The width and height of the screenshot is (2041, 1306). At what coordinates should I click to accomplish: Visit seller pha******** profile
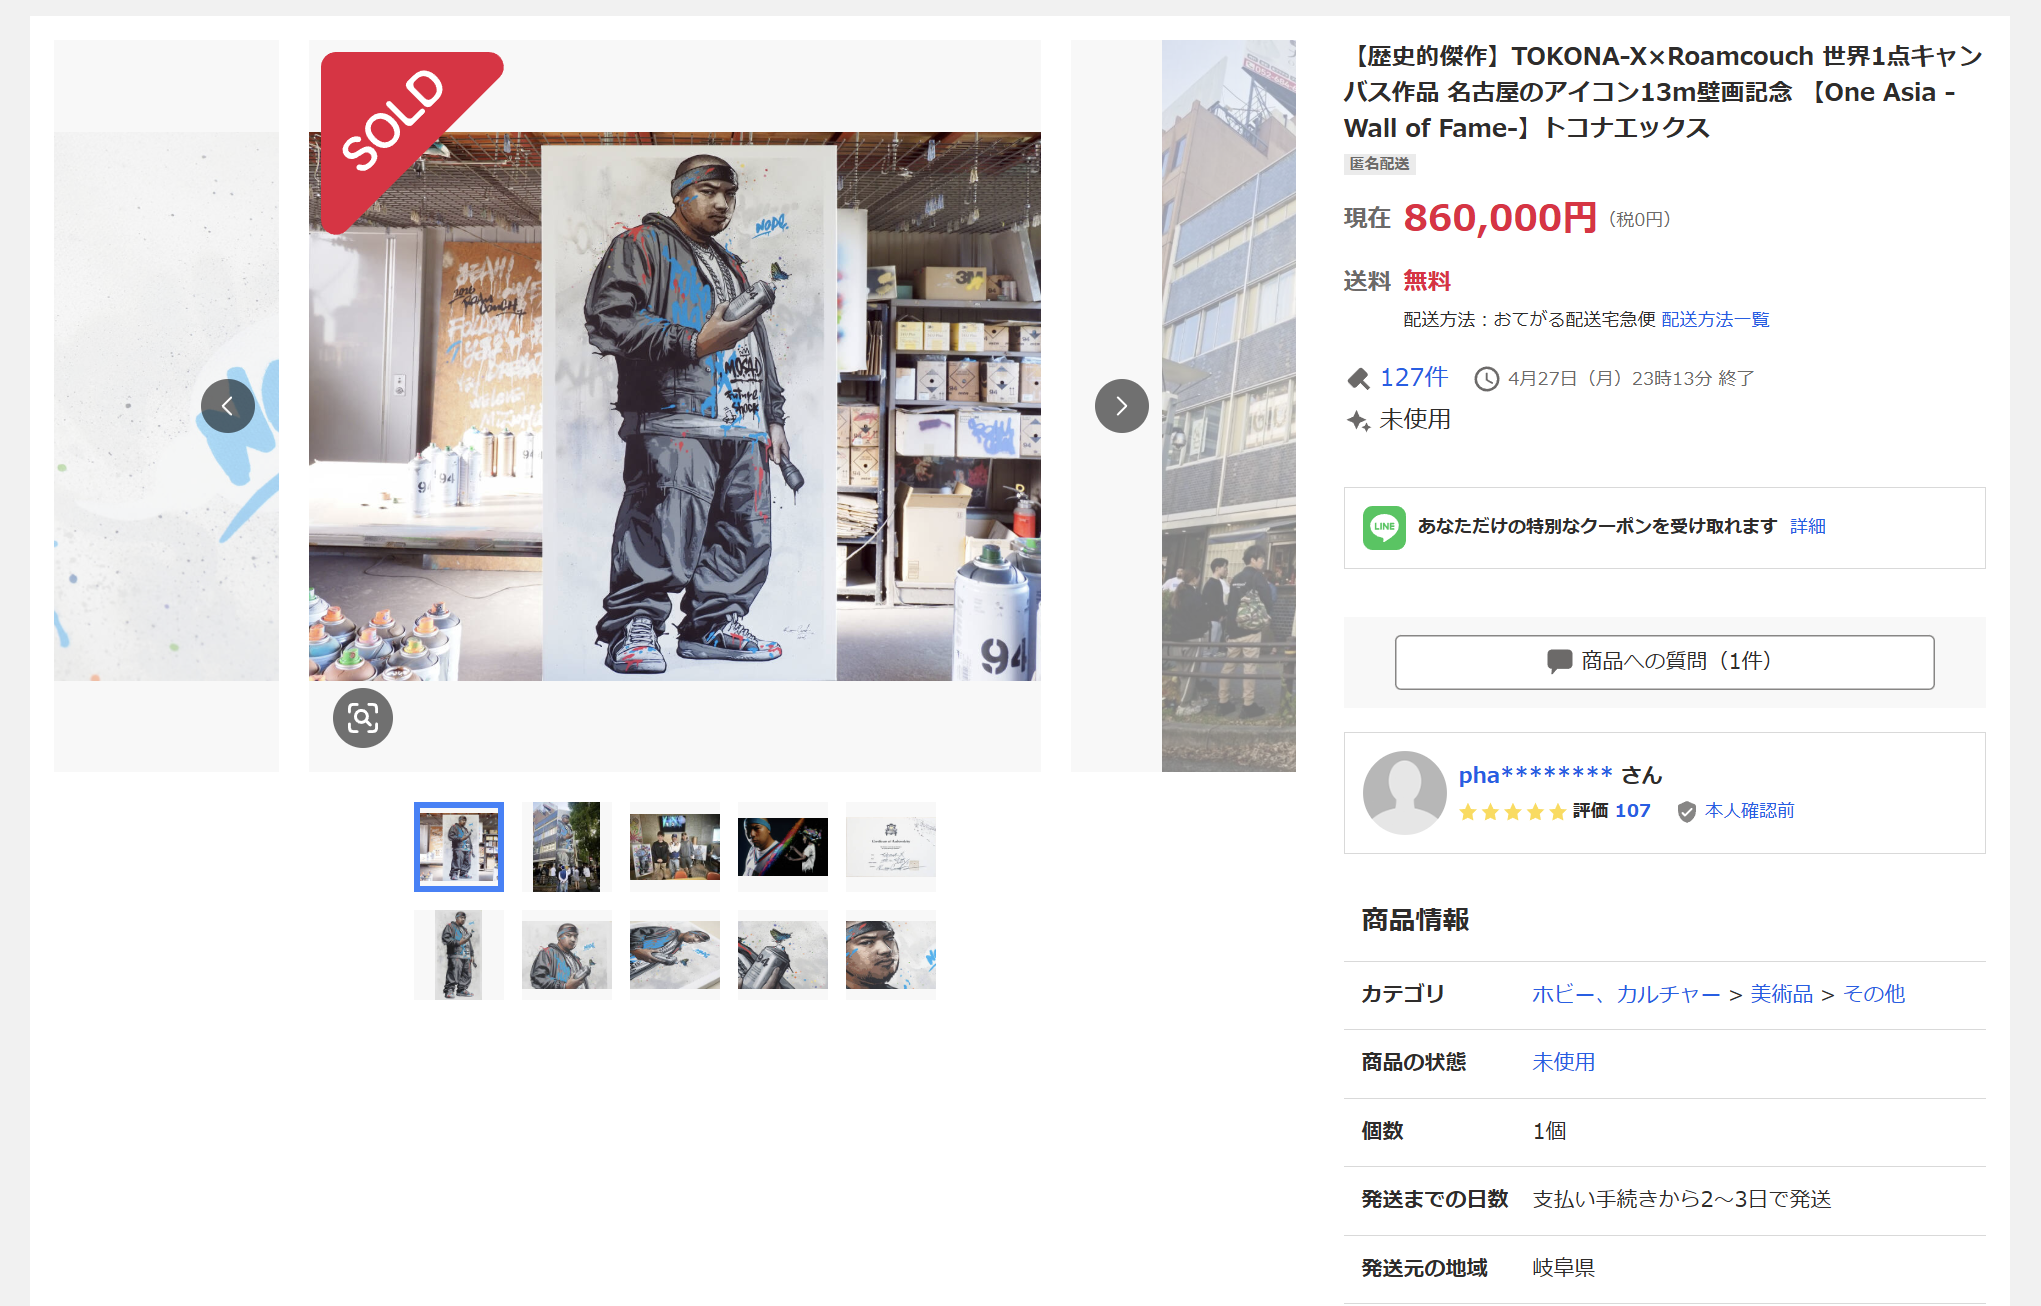click(x=1535, y=775)
